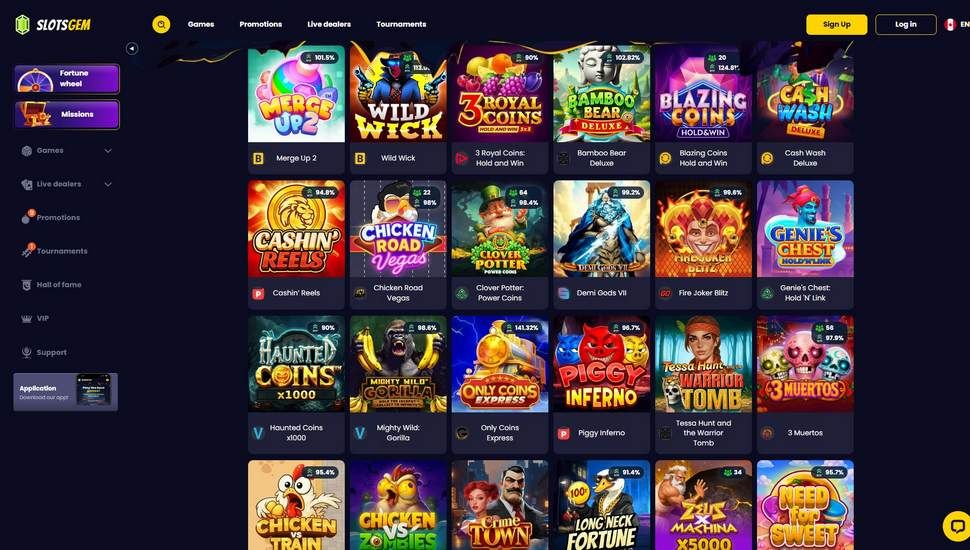Click the Tournaments sidebar icon with badge
This screenshot has width=970, height=550.
click(x=27, y=250)
